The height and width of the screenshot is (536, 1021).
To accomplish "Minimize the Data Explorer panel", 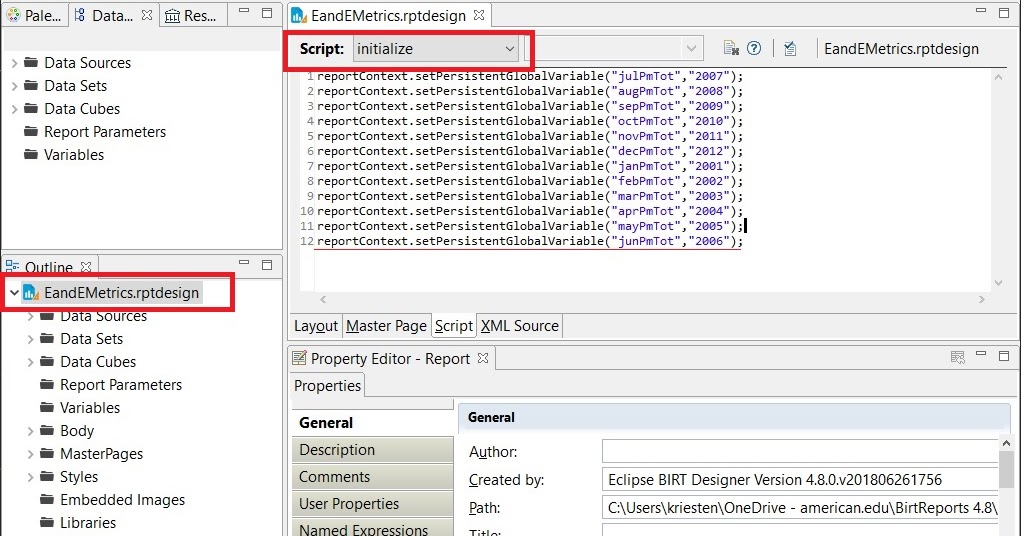I will (x=244, y=12).
